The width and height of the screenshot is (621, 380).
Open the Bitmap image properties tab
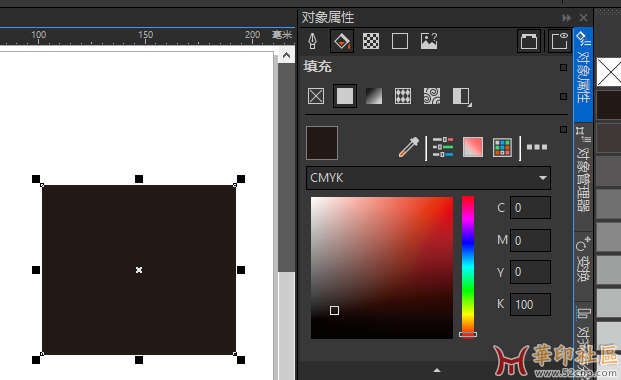point(429,41)
